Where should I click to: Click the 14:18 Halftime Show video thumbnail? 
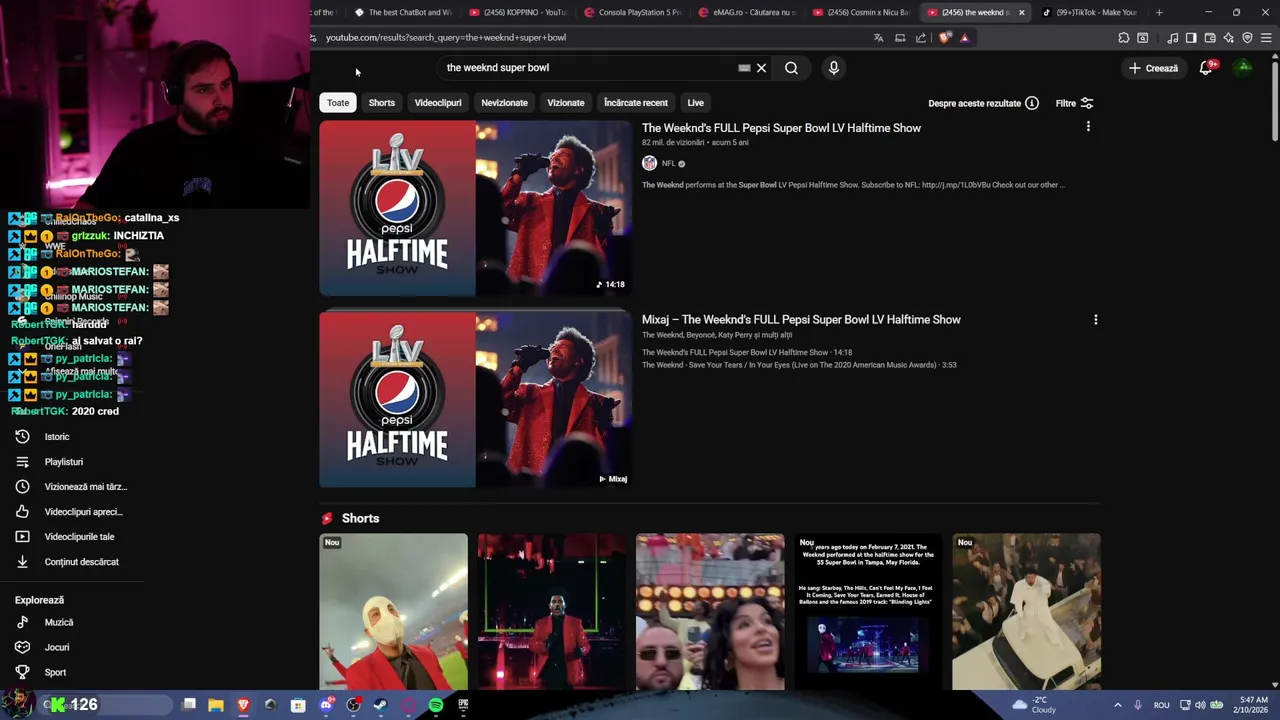475,208
